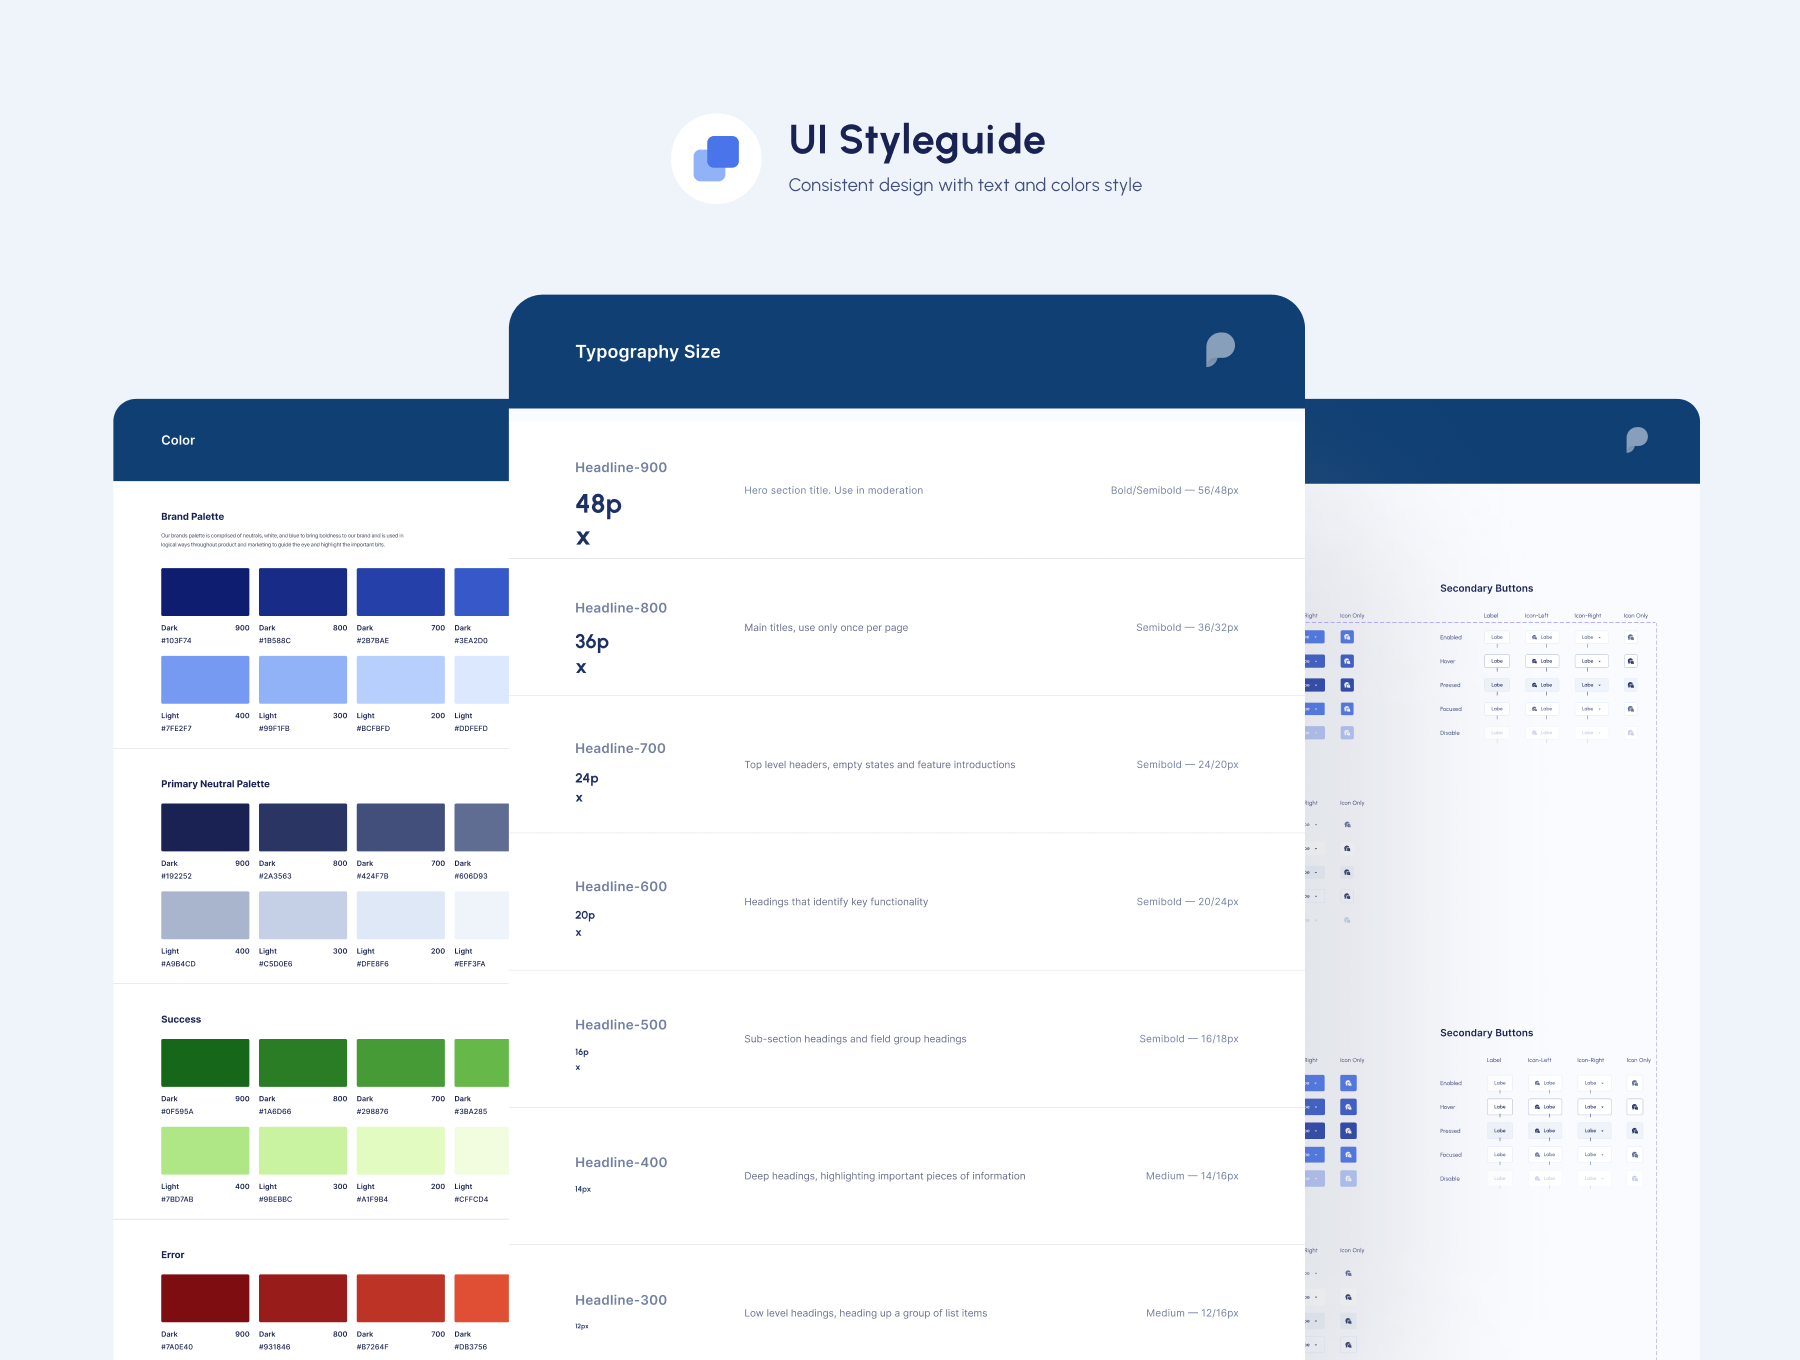This screenshot has height=1360, width=1800.
Task: Click the Focused icon-only button in second Secondary Buttons group
Action: click(1634, 1155)
